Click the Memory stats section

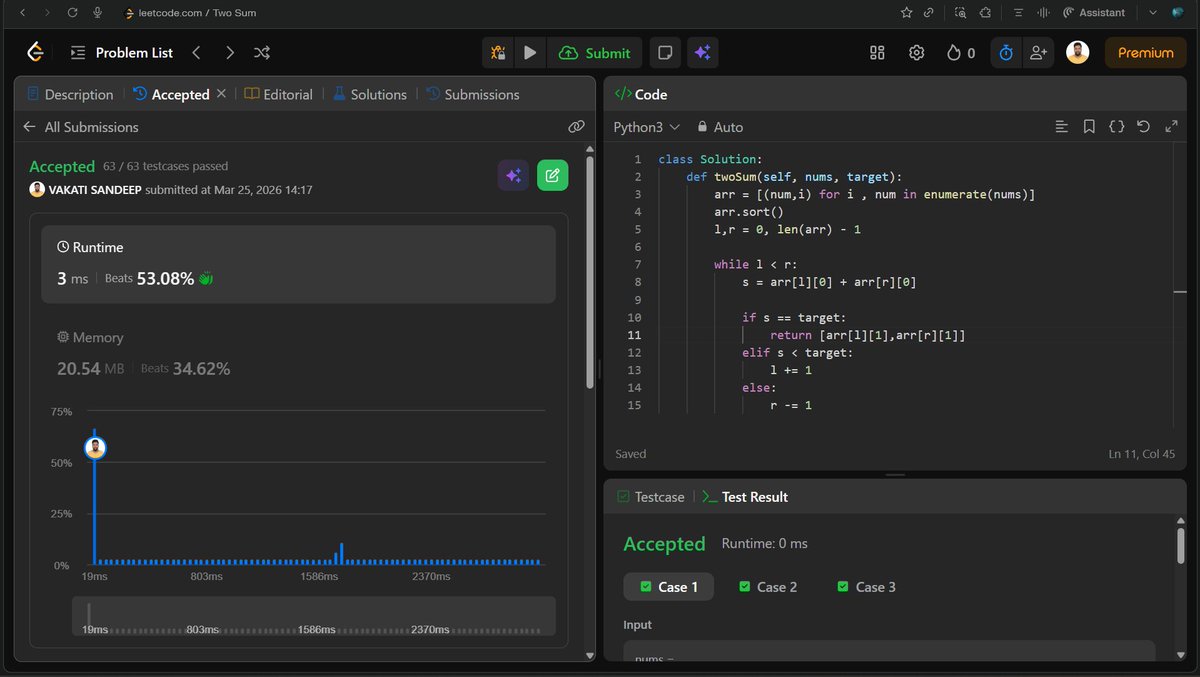[x=299, y=353]
